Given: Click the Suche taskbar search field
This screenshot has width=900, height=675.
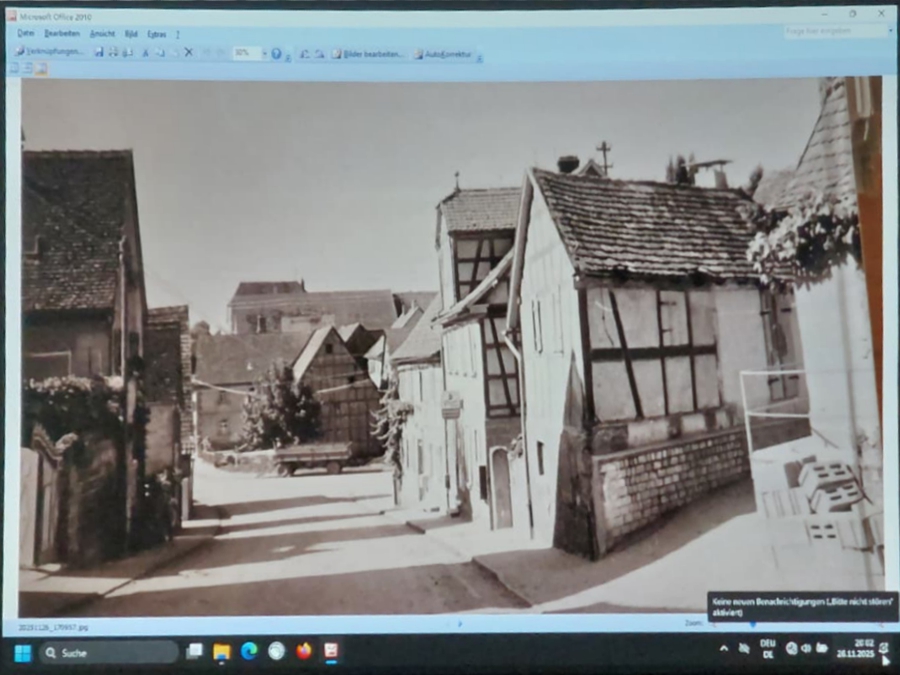Looking at the screenshot, I should (x=108, y=652).
